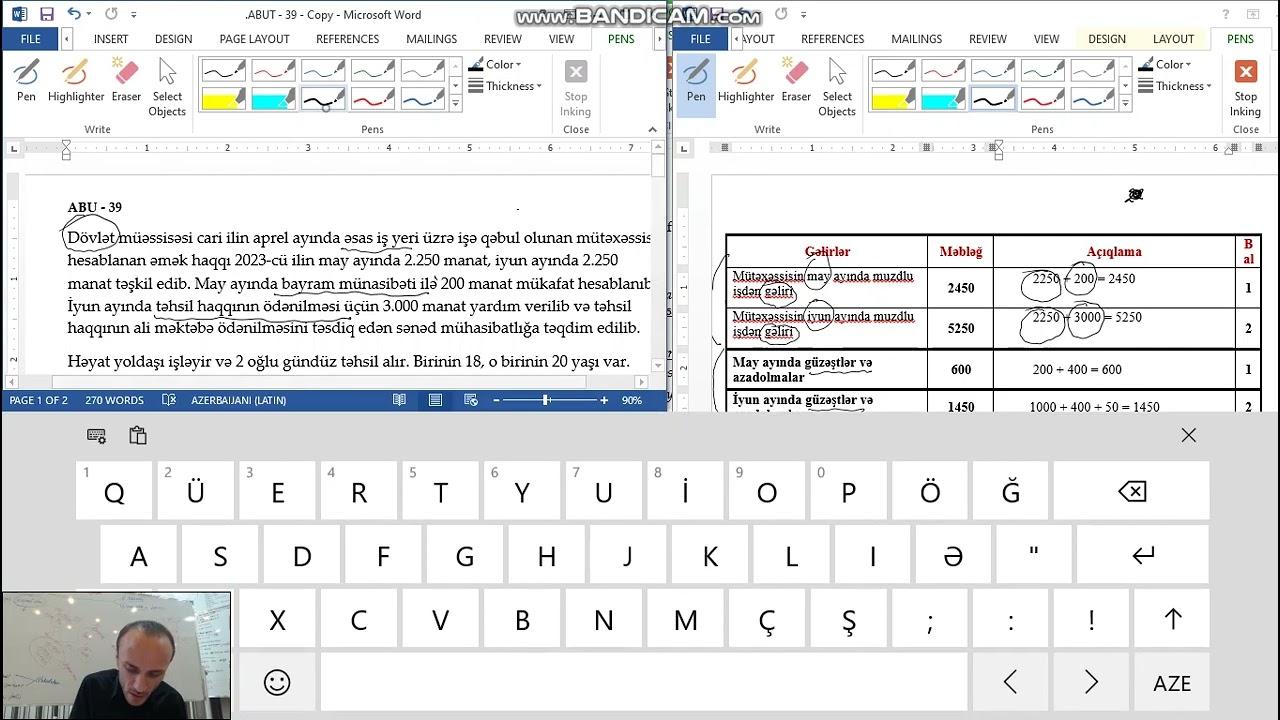Image resolution: width=1280 pixels, height=720 pixels.
Task: Open INSERT tab in ABUT - 39 - Copy window
Action: [x=111, y=39]
